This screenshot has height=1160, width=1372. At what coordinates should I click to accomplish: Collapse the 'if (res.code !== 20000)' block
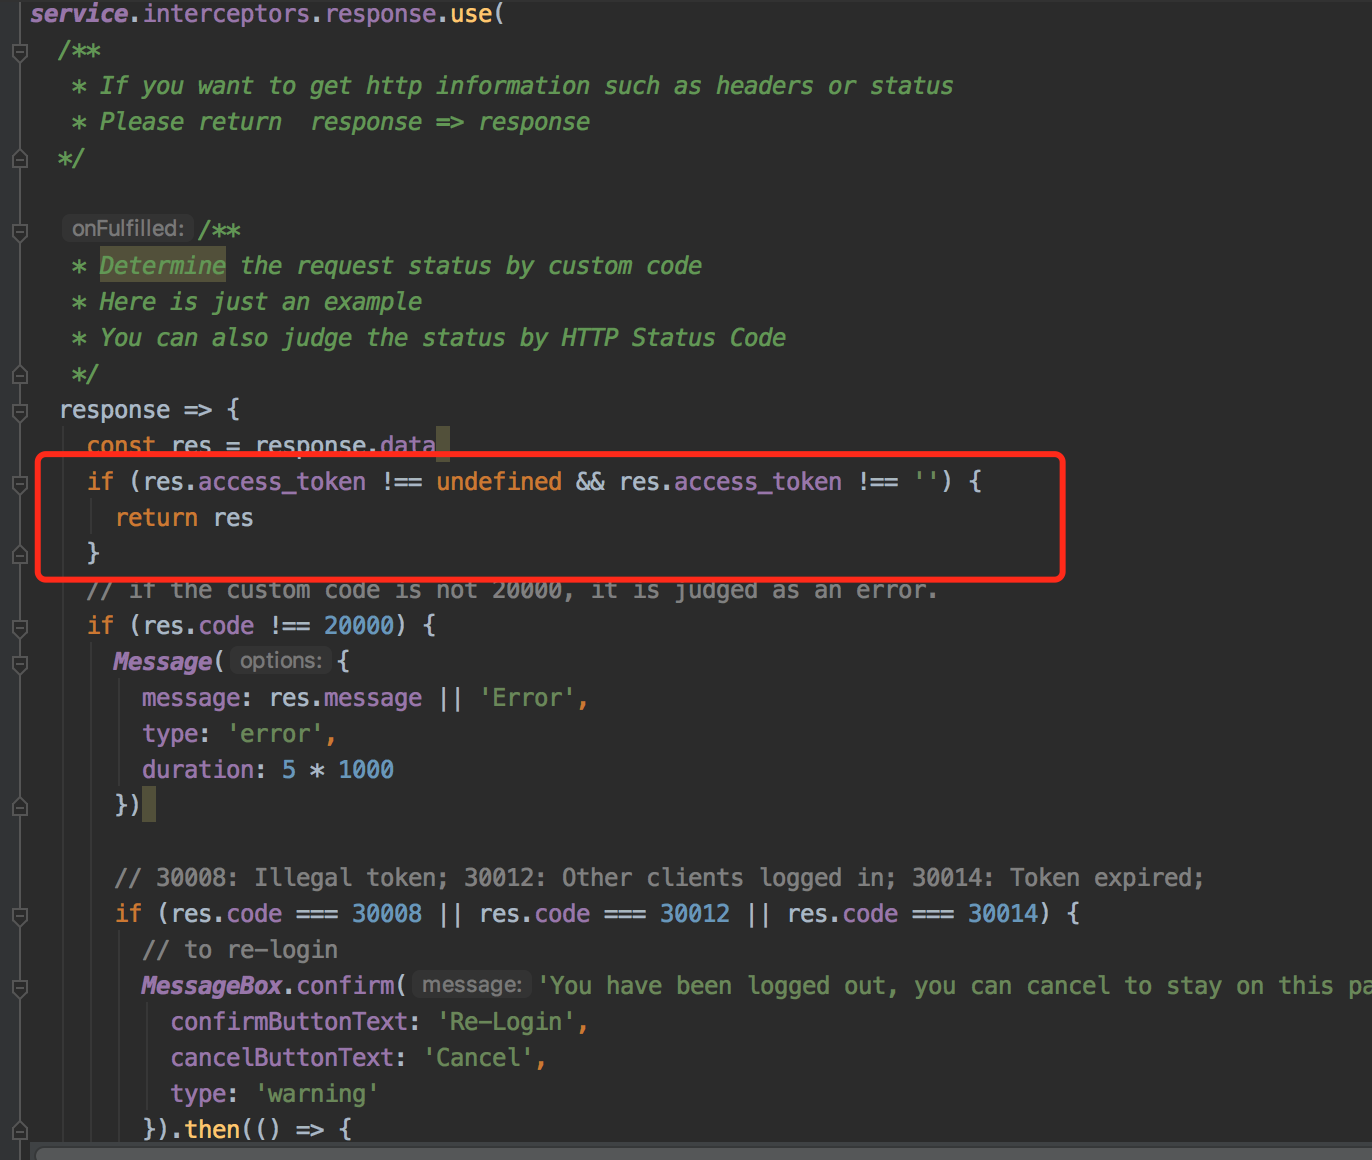(19, 627)
